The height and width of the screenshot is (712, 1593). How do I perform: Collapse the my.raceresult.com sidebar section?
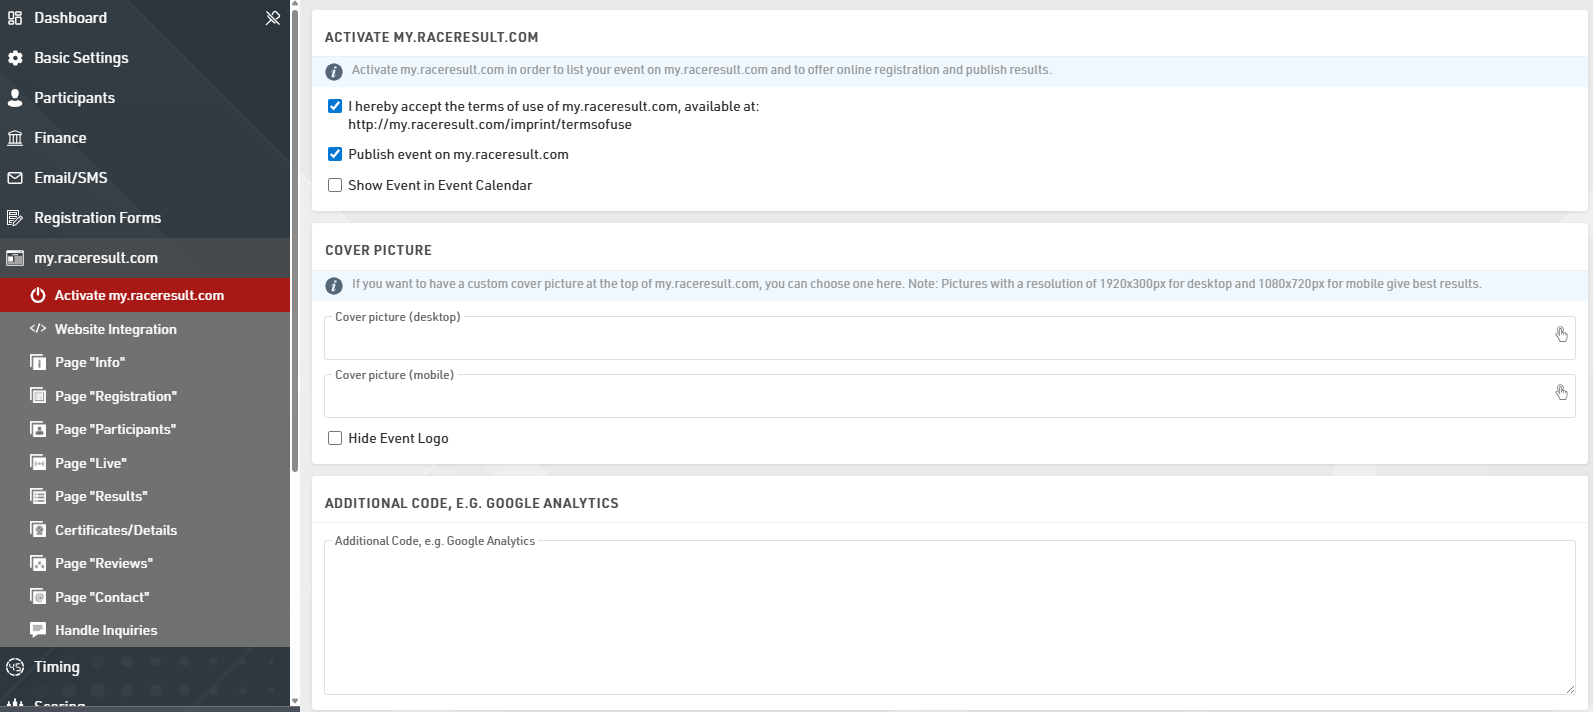96,258
